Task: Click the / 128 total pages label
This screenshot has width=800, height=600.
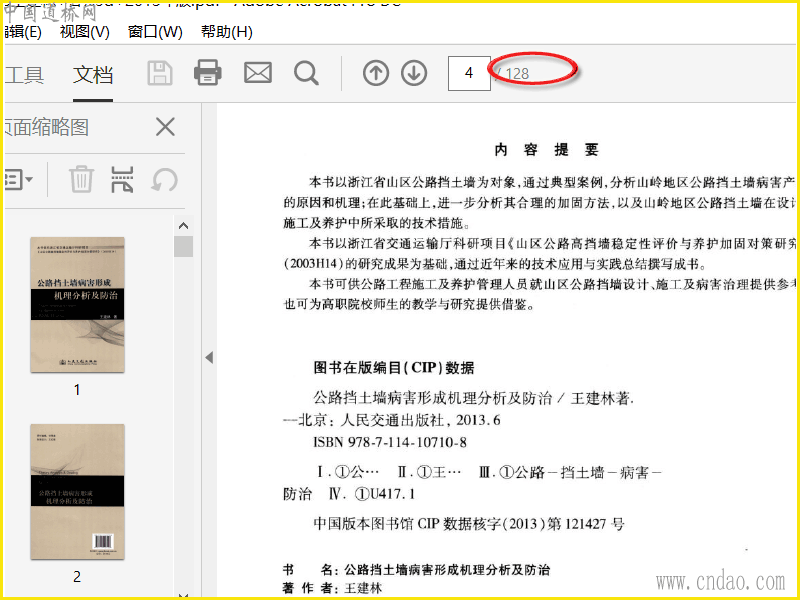Action: (x=512, y=74)
